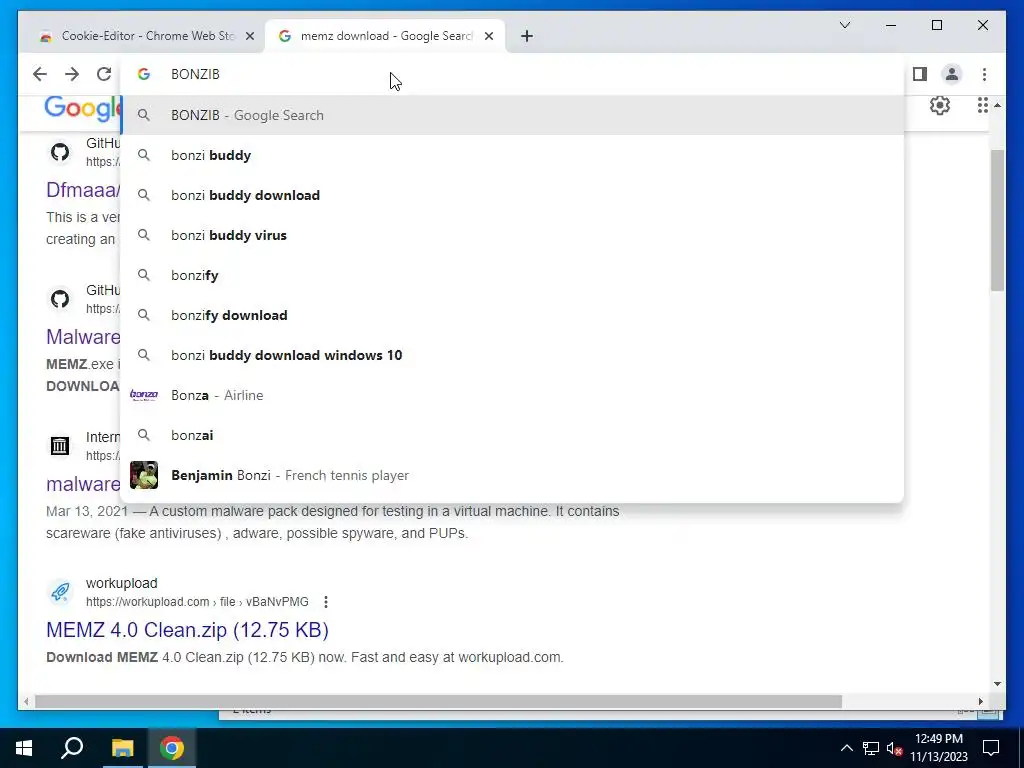Screen dimensions: 1024x768
Task: Pick the 'bonzify download' suggestion
Action: click(x=513, y=315)
